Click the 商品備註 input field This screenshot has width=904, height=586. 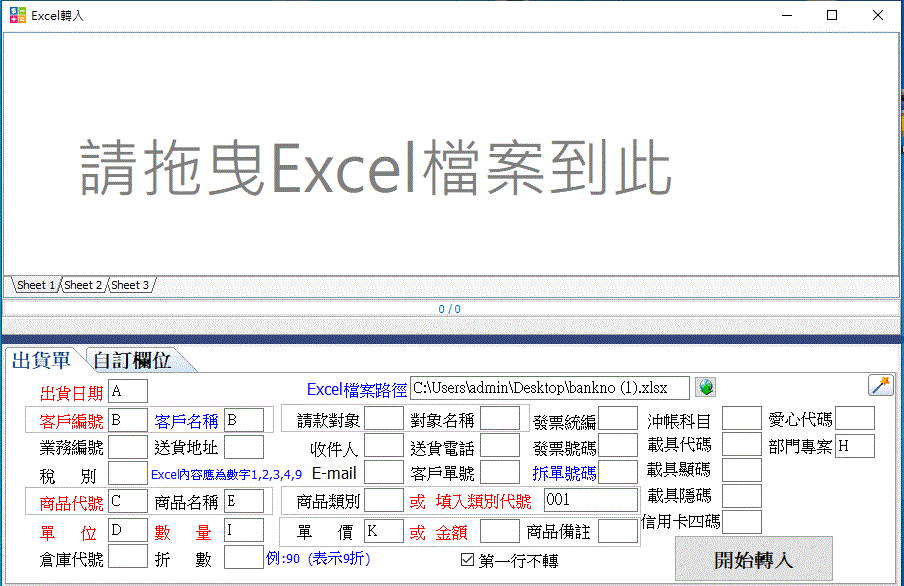point(618,531)
